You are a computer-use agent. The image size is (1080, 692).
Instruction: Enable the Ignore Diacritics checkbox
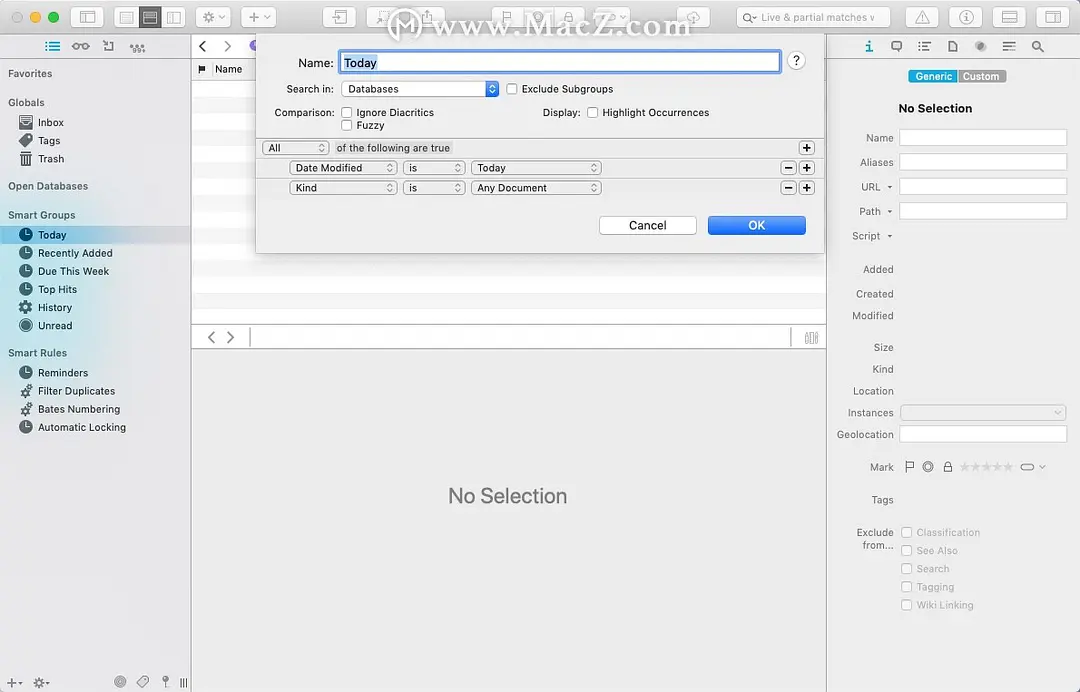[346, 112]
